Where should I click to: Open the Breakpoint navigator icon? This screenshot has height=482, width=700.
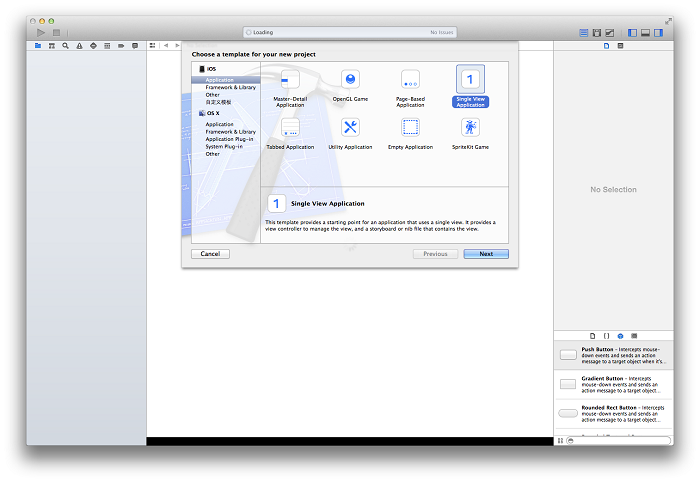click(121, 46)
